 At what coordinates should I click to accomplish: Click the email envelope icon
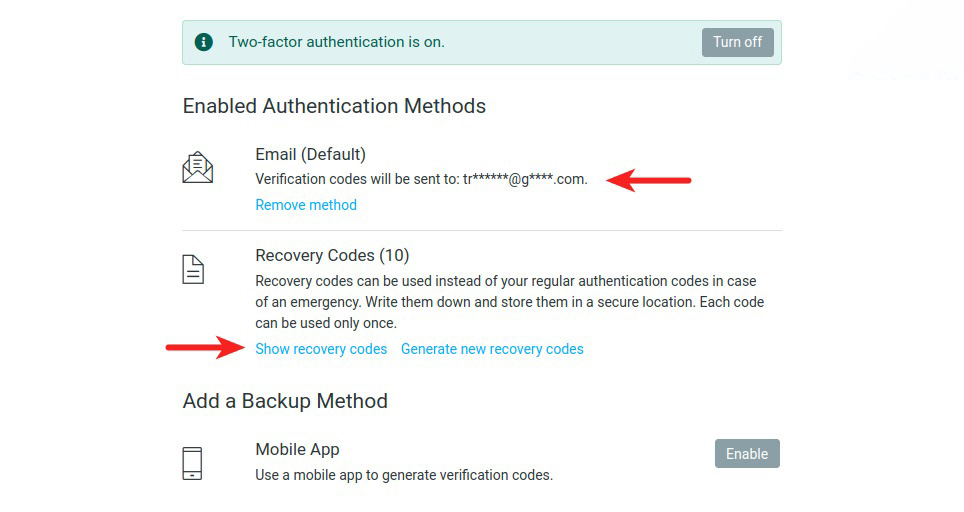(197, 167)
